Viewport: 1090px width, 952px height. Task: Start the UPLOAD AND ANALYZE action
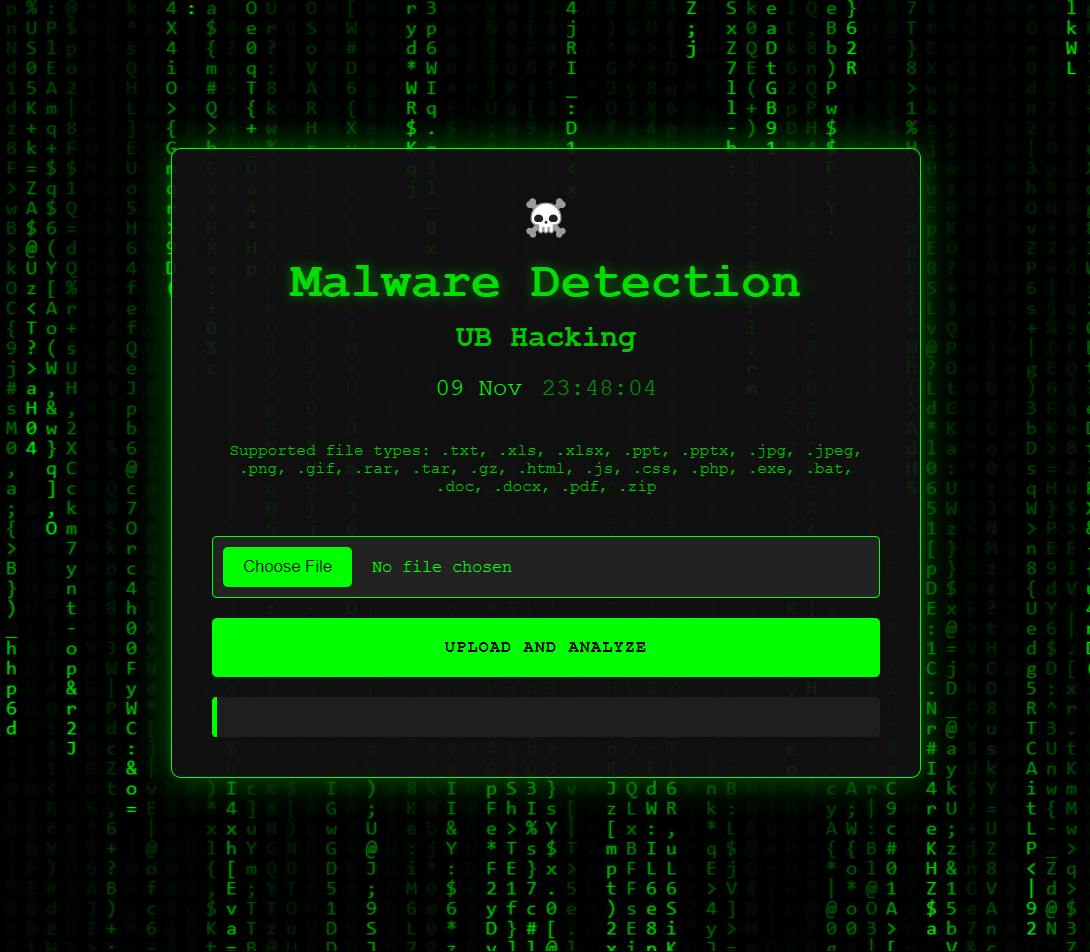[x=546, y=647]
